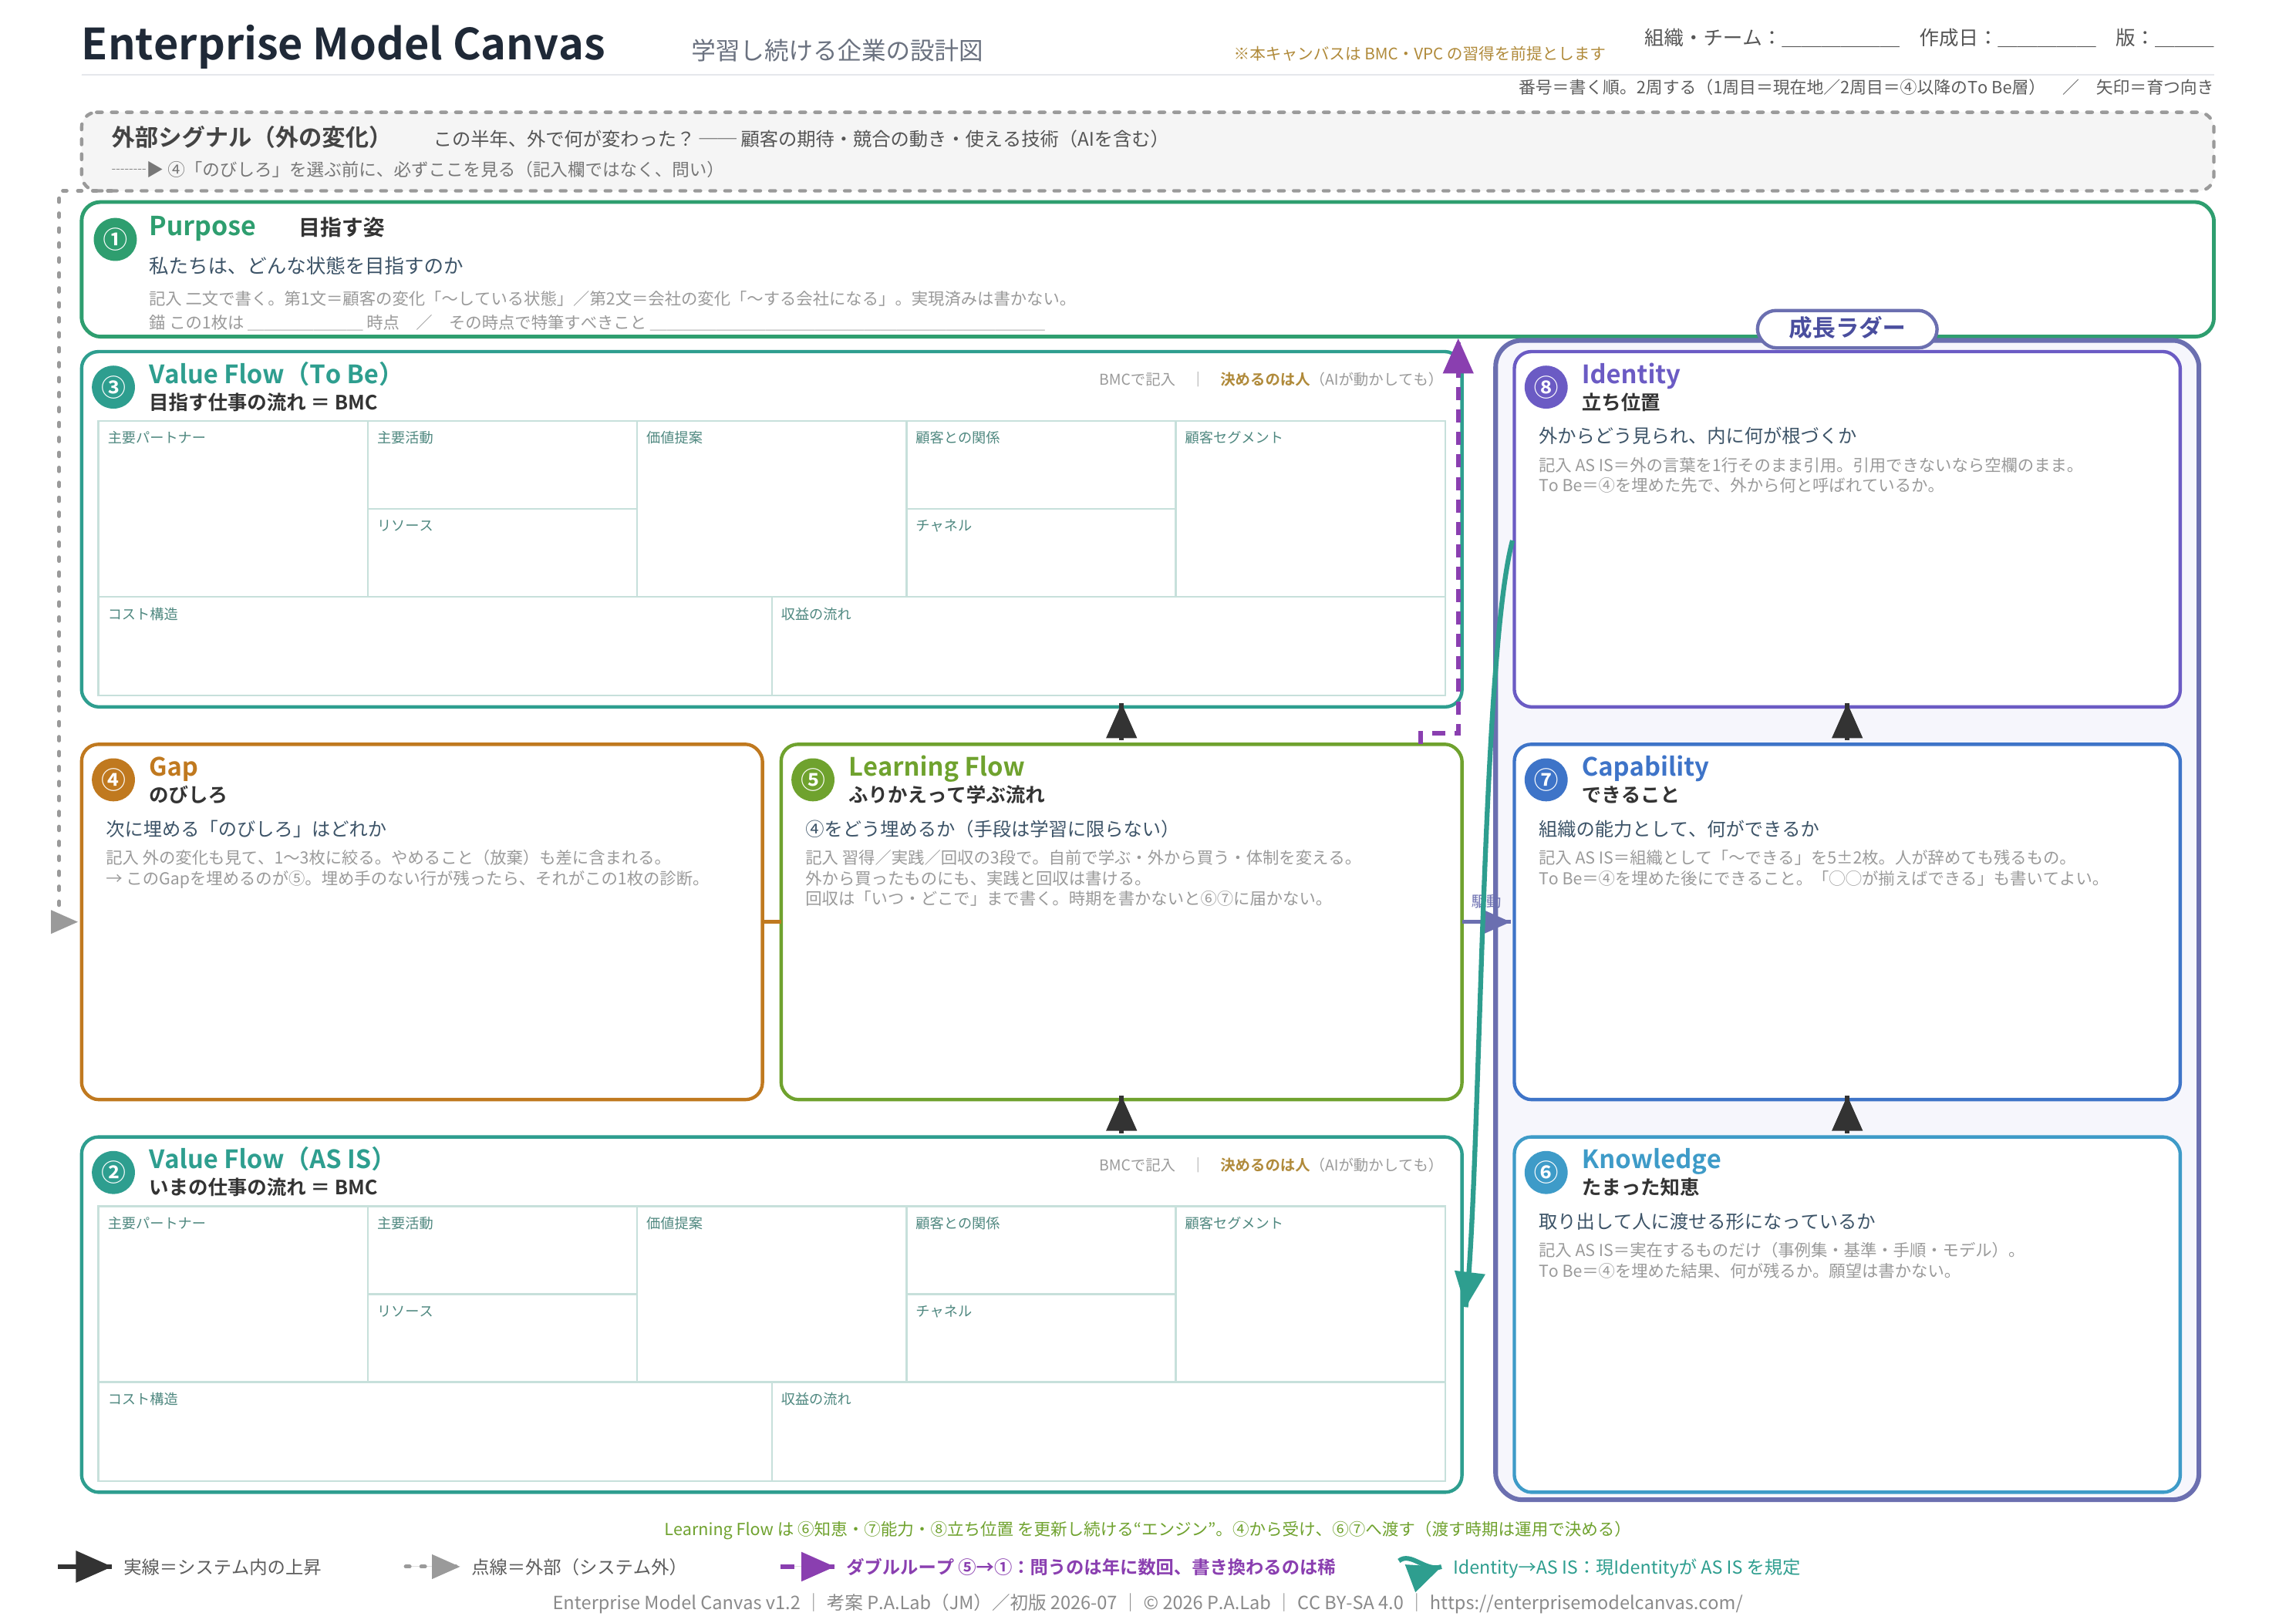Viewport: 2296px width, 1623px height.
Task: Click the purple circled number 8 Identity badge
Action: click(x=1546, y=387)
